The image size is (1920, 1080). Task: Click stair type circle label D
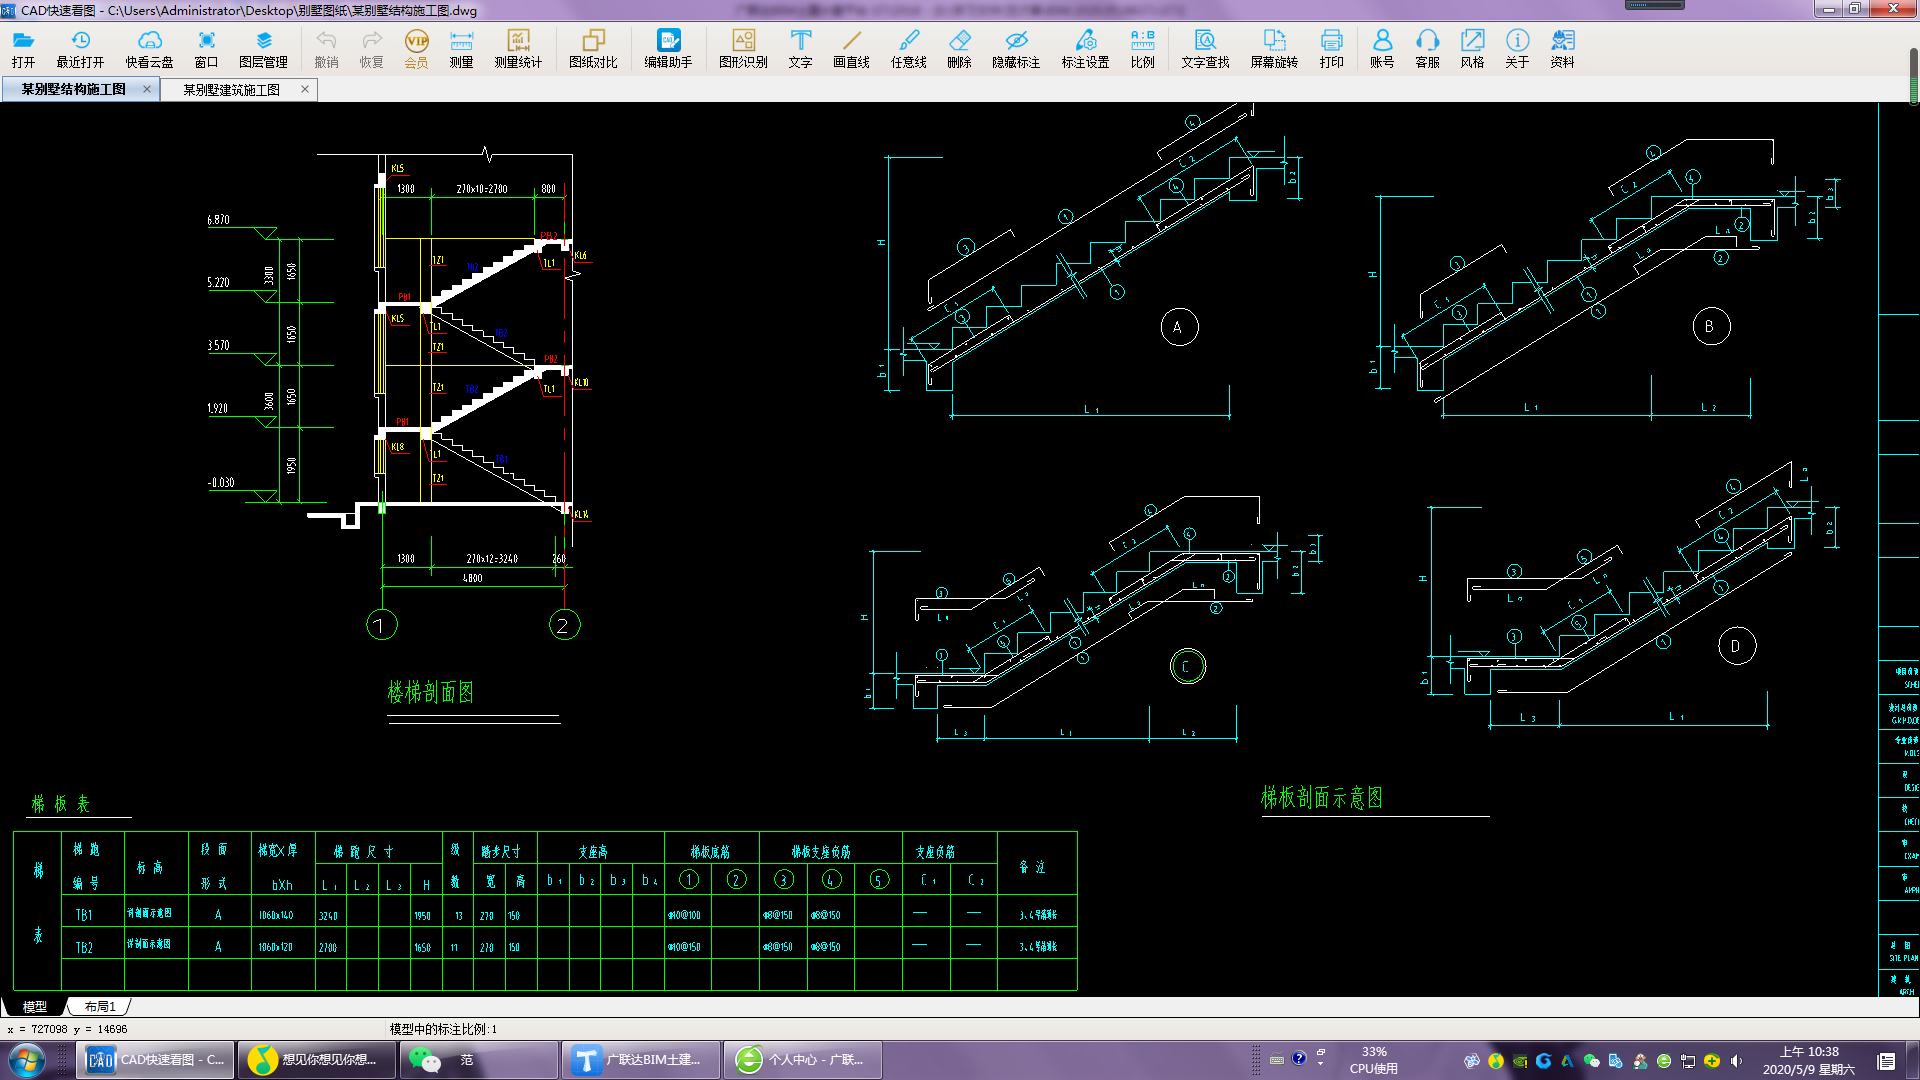(1737, 646)
